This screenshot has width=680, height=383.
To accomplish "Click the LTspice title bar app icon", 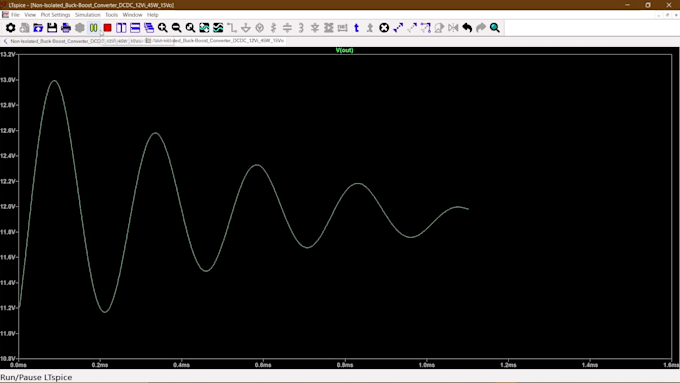I will click(4, 5).
